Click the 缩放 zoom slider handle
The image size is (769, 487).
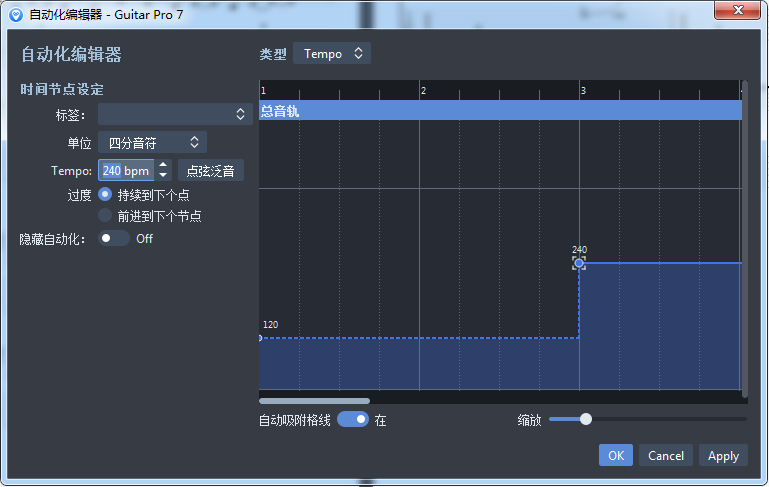586,419
